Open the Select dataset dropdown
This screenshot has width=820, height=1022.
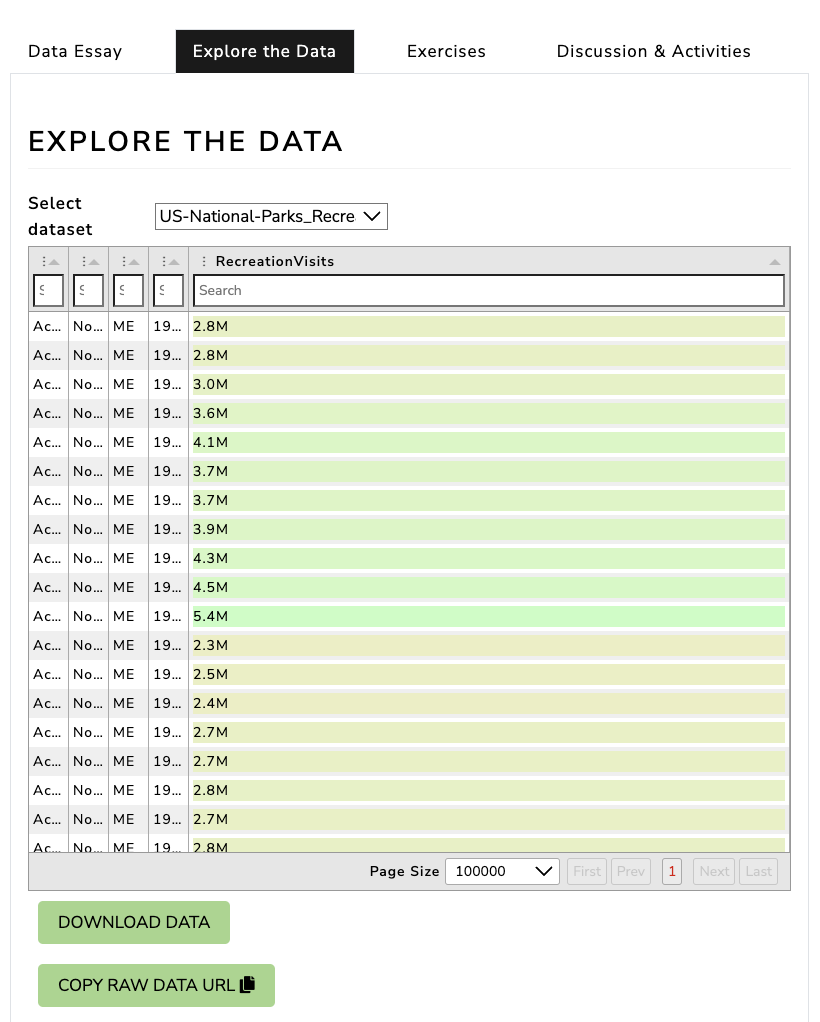(x=271, y=216)
